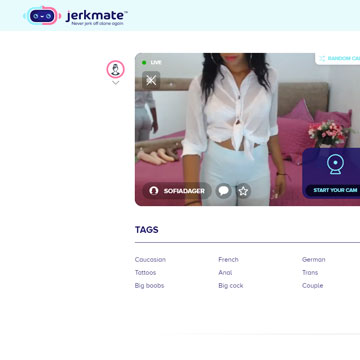
Task: Select the German tag
Action: 314,259
